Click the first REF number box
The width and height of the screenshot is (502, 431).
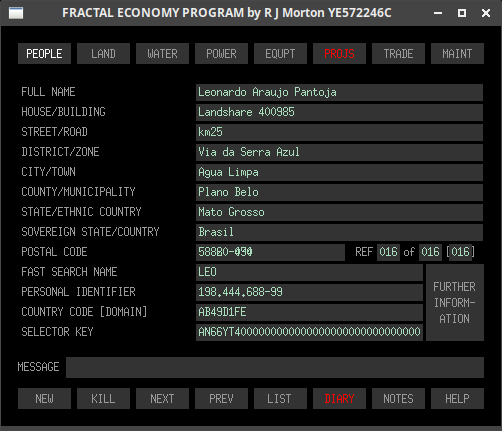click(388, 252)
